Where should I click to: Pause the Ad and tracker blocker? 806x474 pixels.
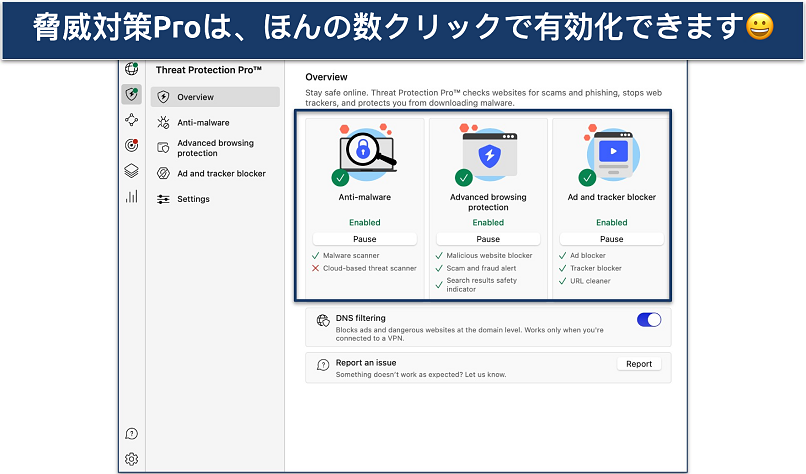click(611, 239)
